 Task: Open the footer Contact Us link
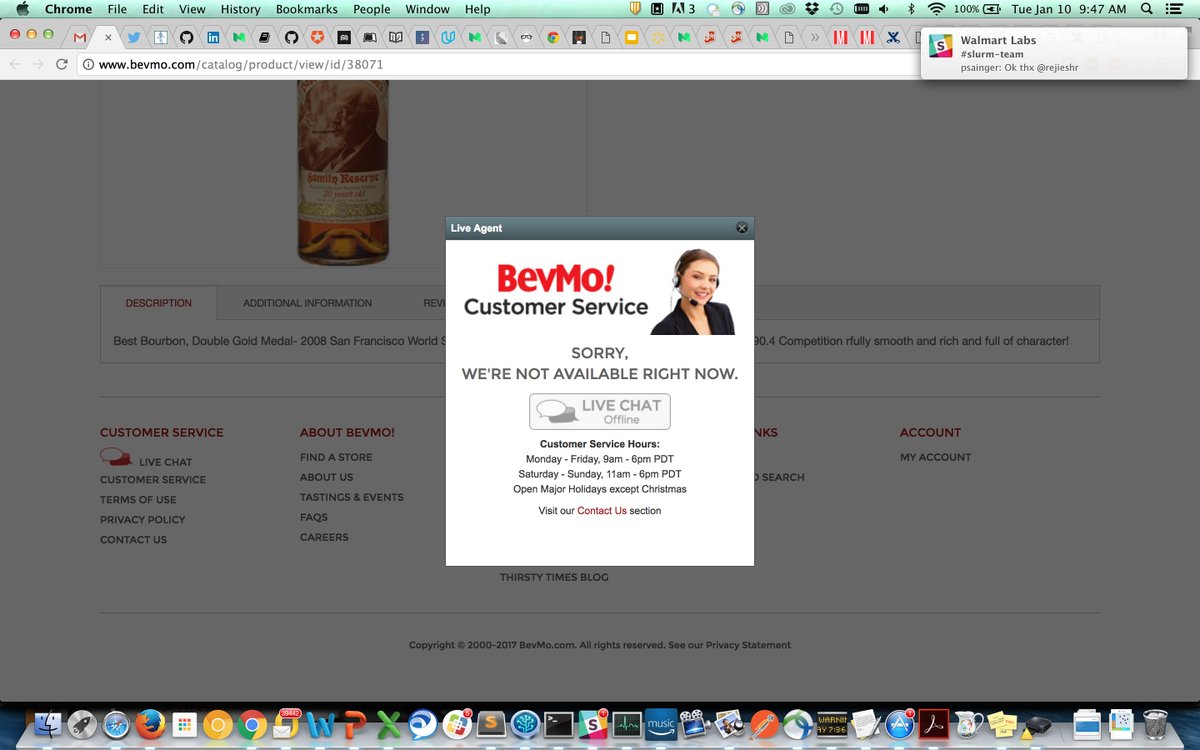click(133, 540)
